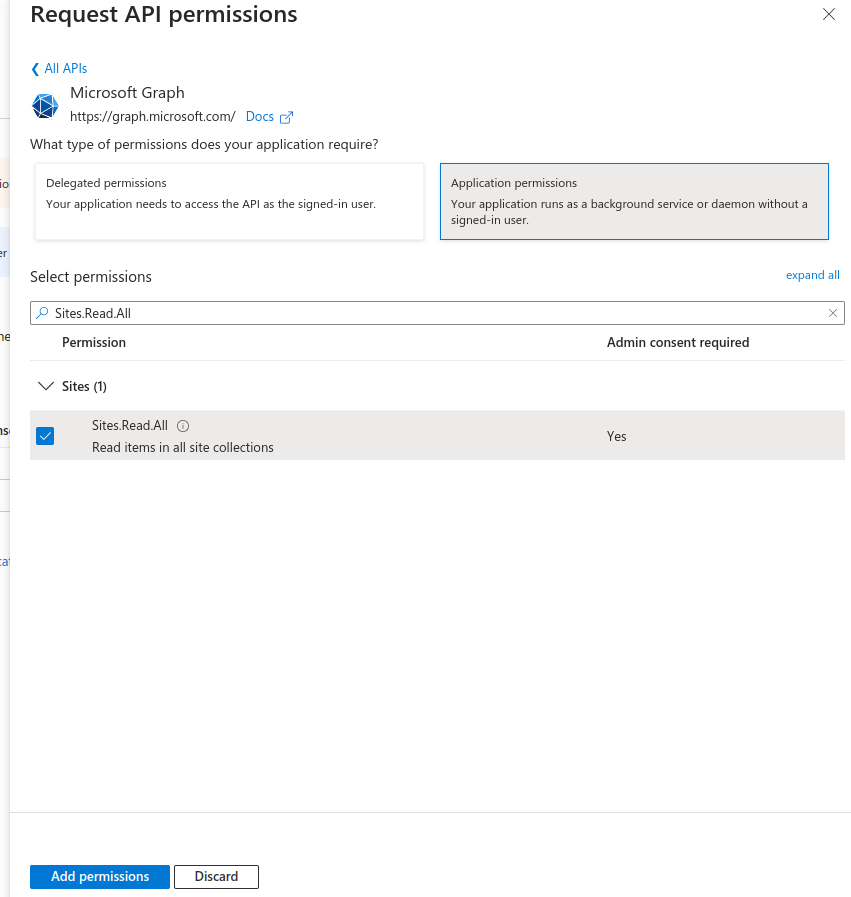Click the Permission column header
Viewport: 851px width, 897px height.
(94, 342)
